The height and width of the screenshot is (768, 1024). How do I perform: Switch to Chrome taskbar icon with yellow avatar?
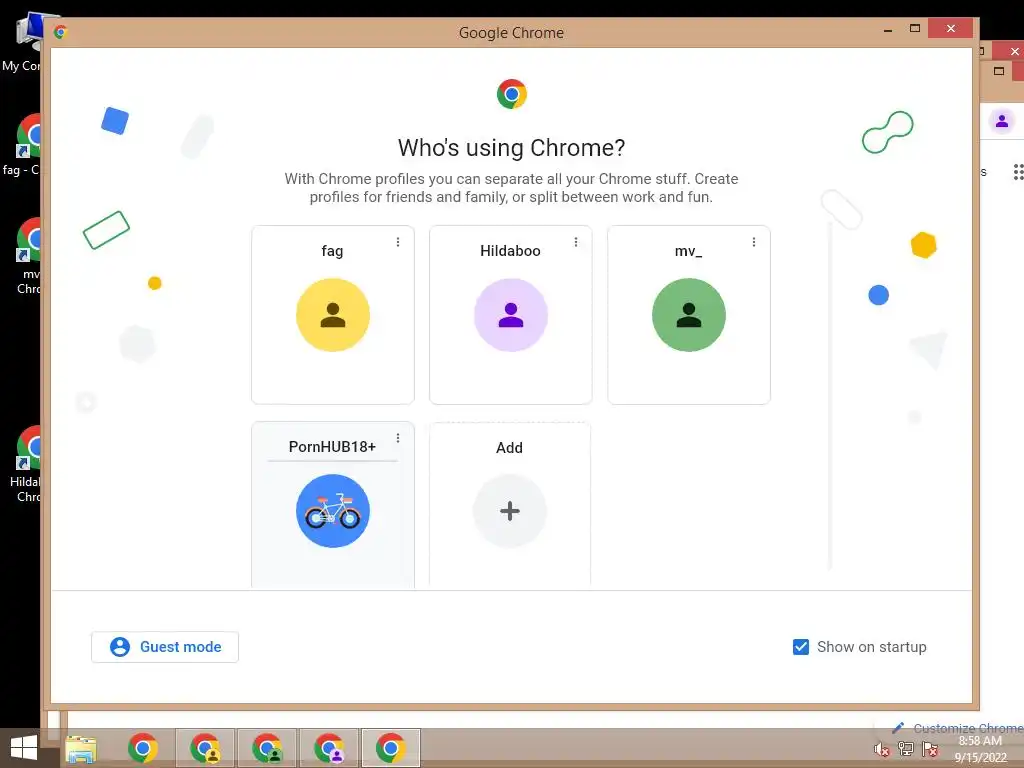coord(205,748)
